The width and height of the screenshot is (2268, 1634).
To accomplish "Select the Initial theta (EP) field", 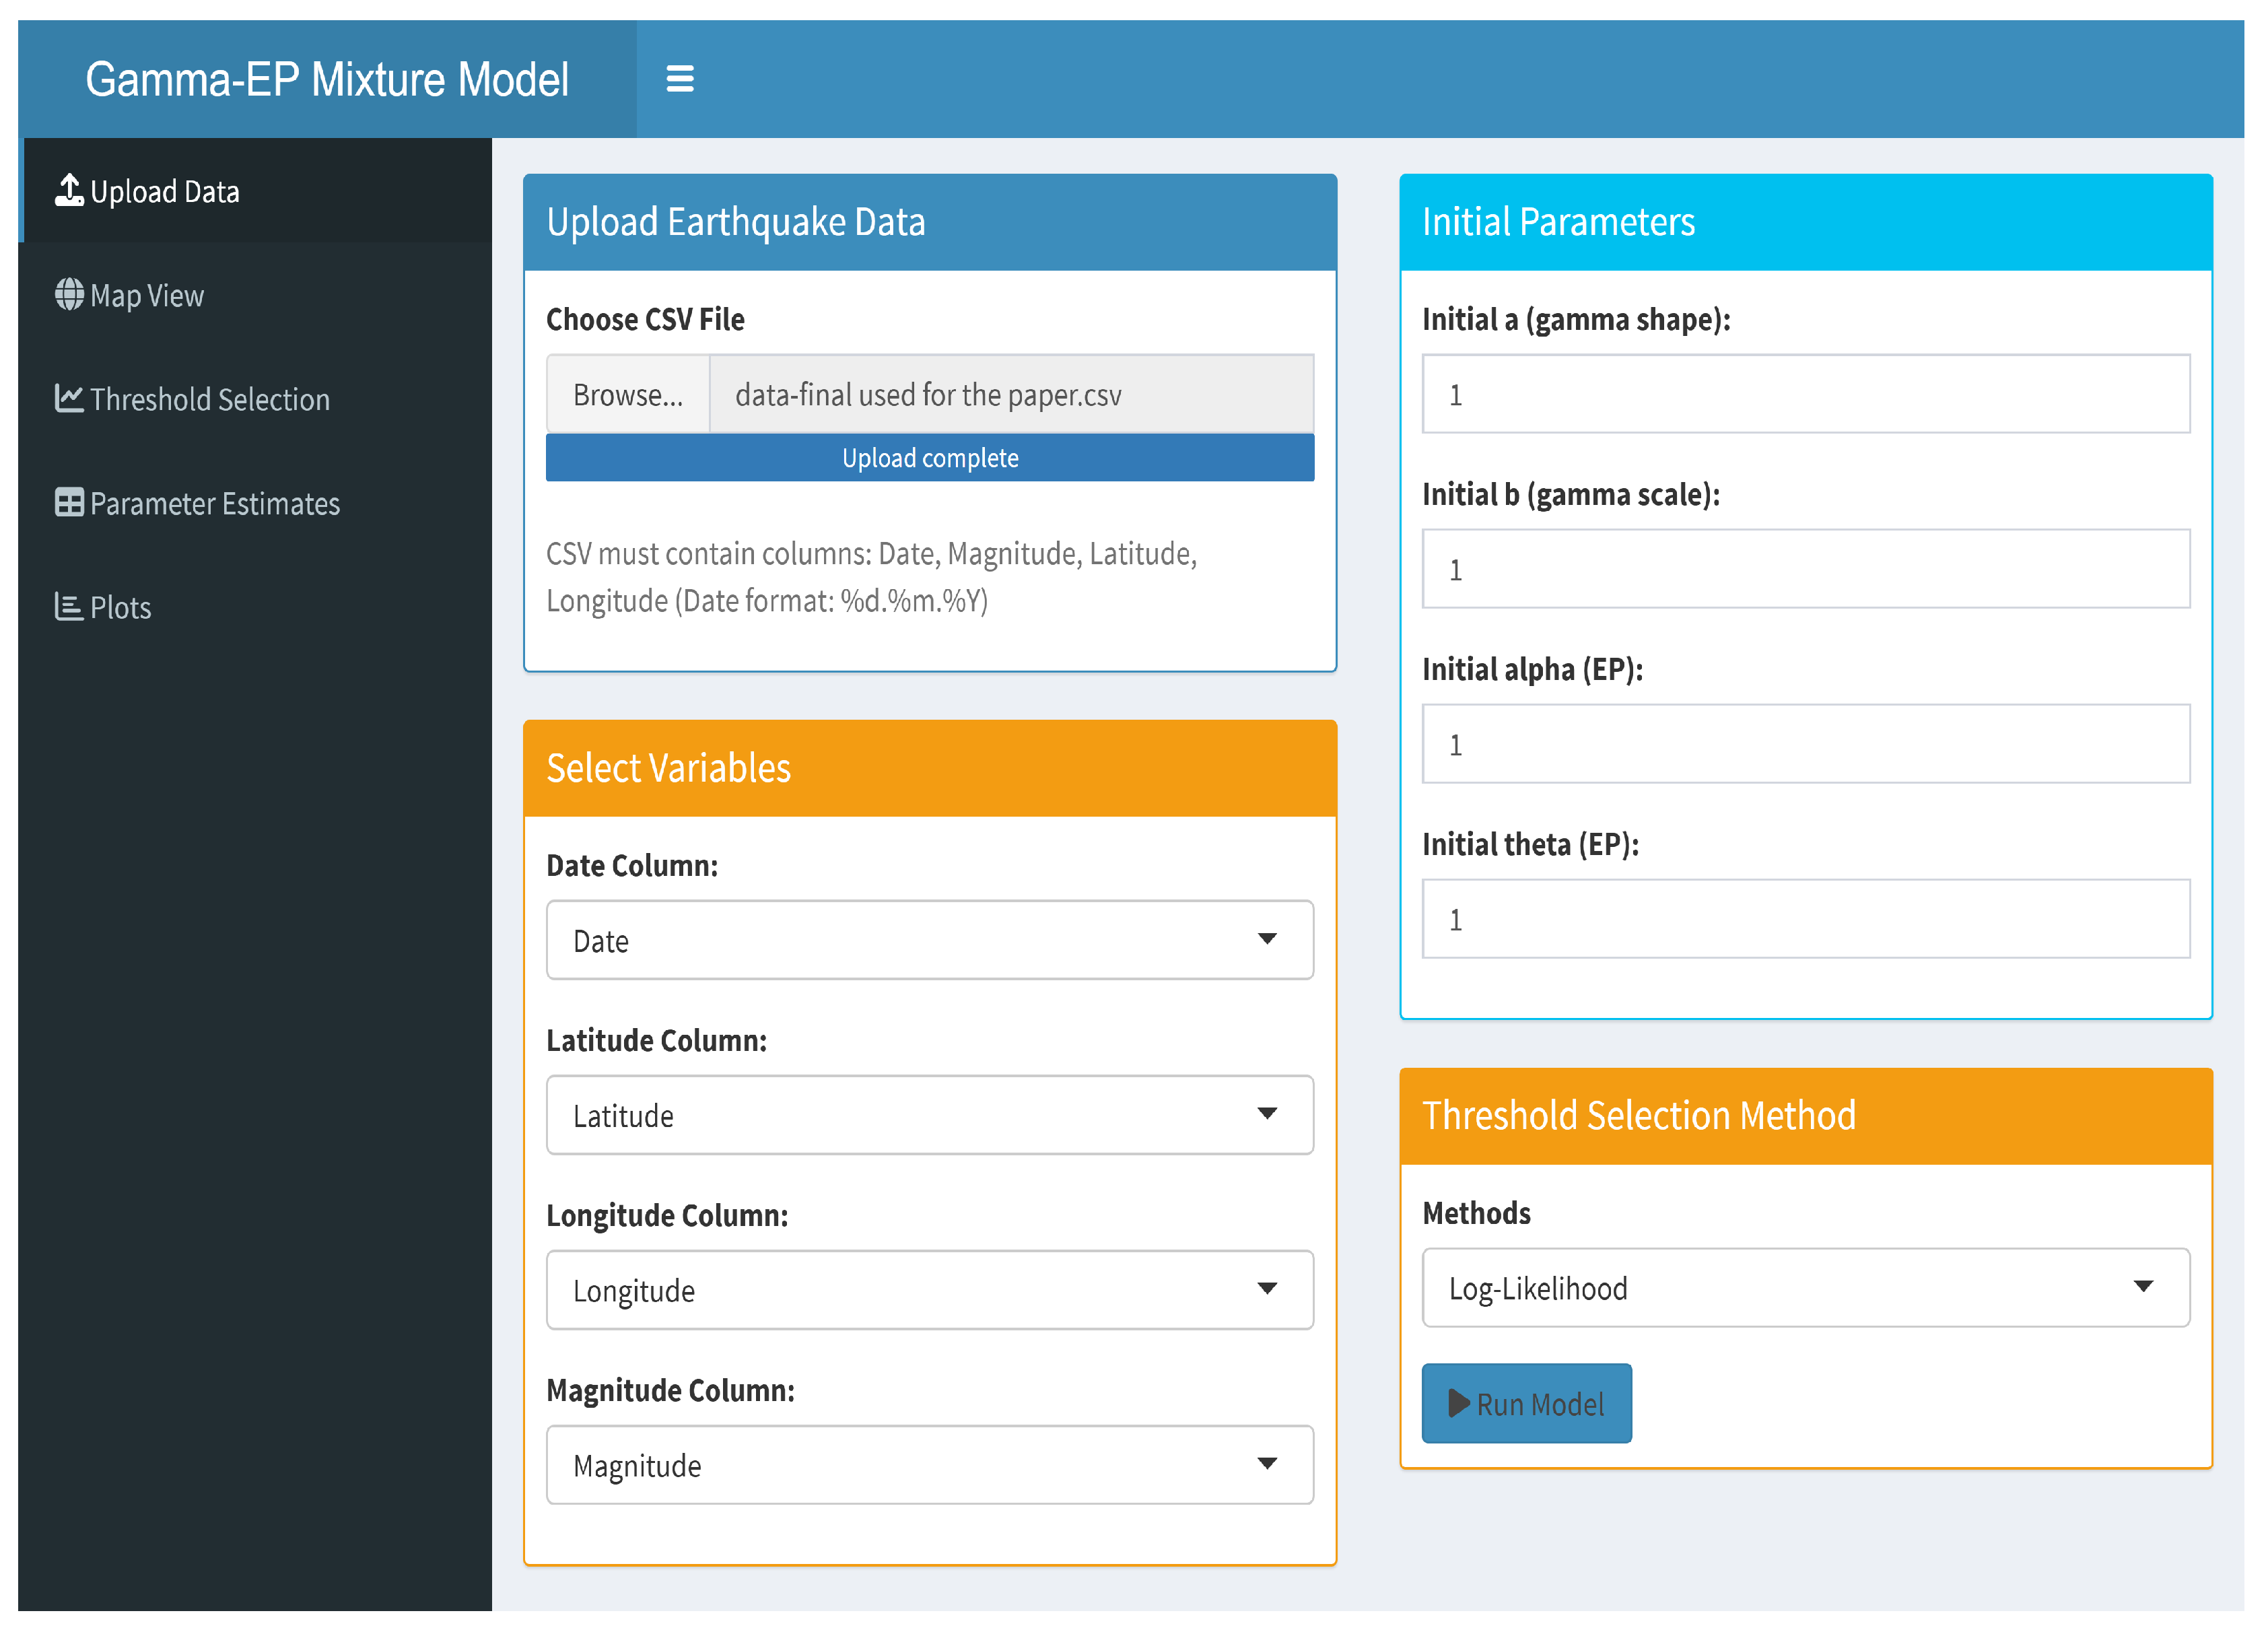I will click(1805, 919).
